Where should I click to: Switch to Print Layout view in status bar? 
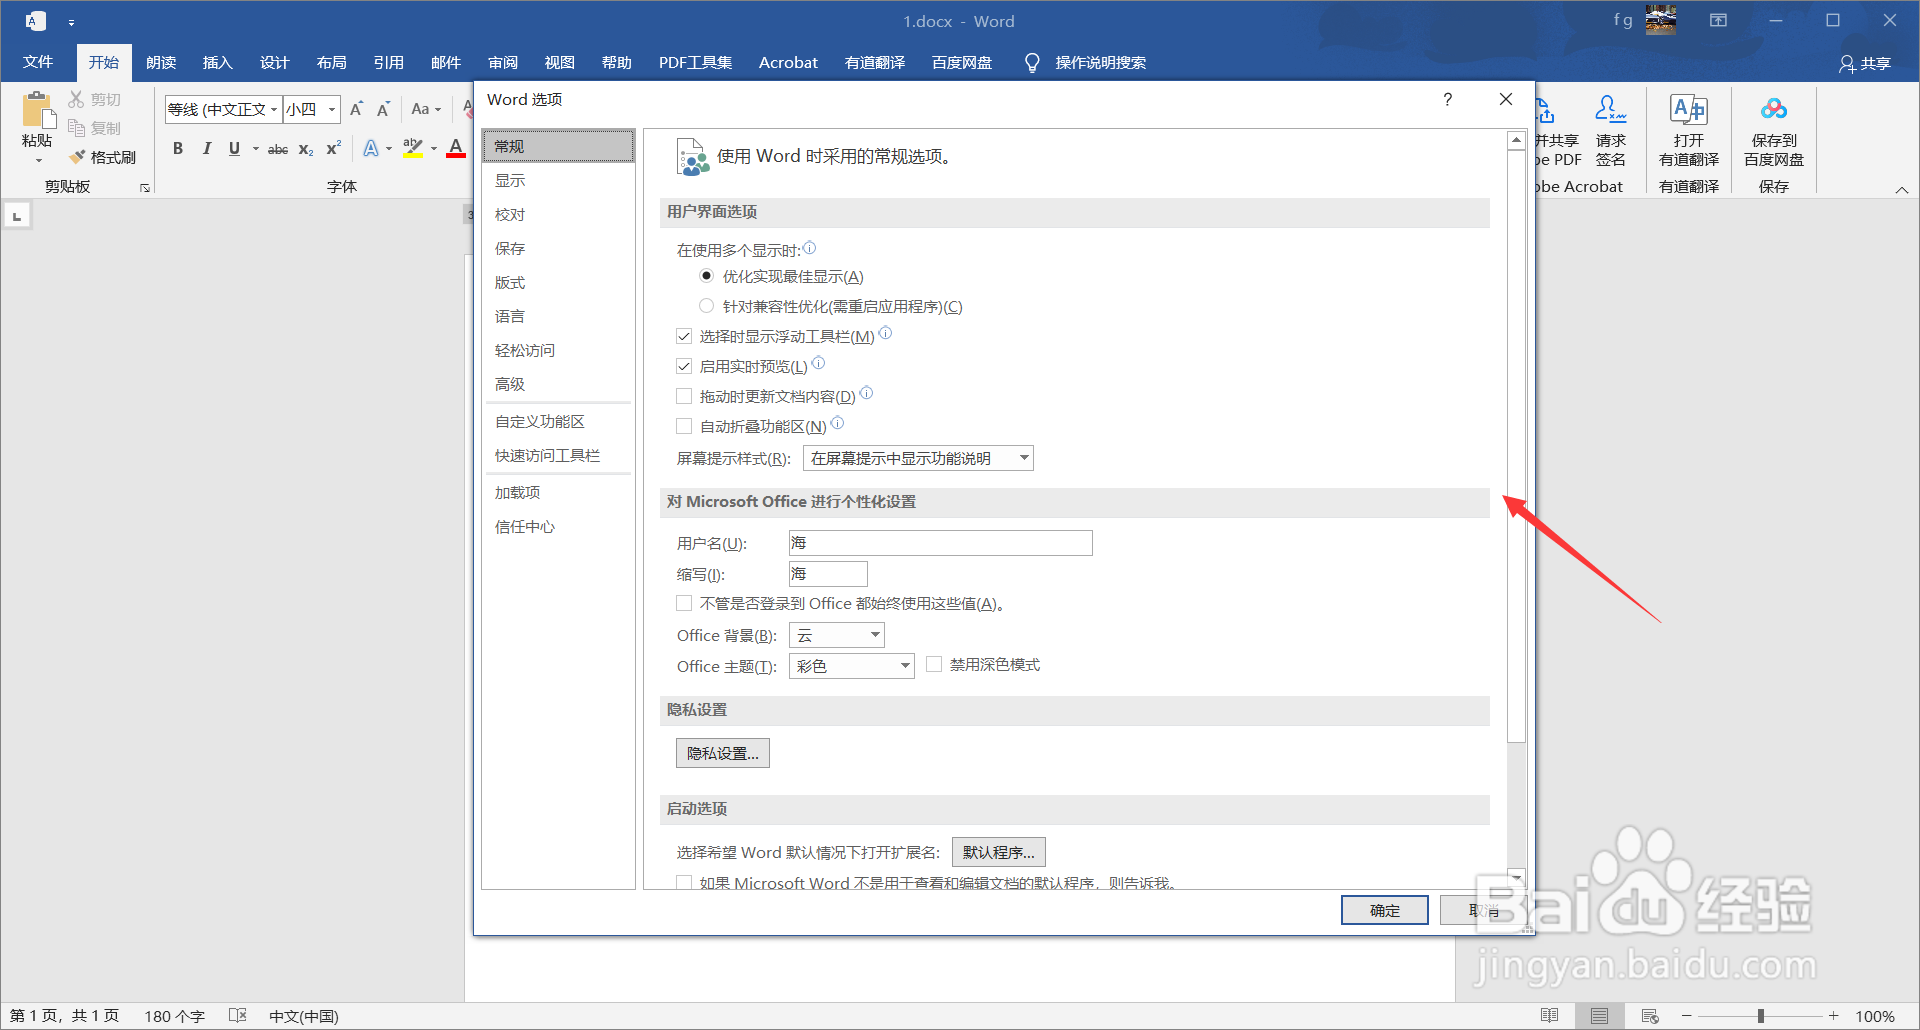pyautogui.click(x=1599, y=1016)
